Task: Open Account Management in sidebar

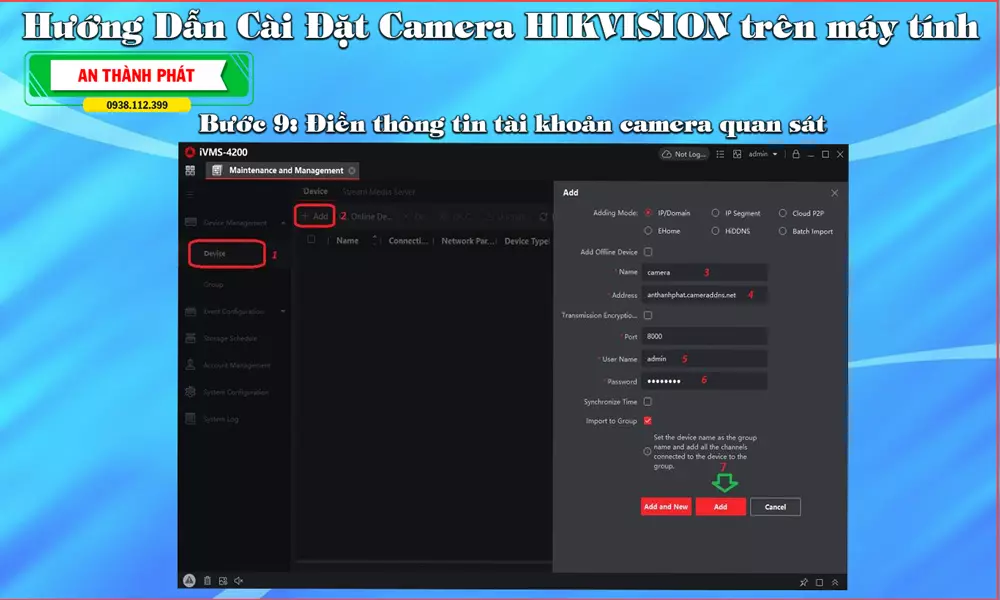Action: tap(237, 365)
